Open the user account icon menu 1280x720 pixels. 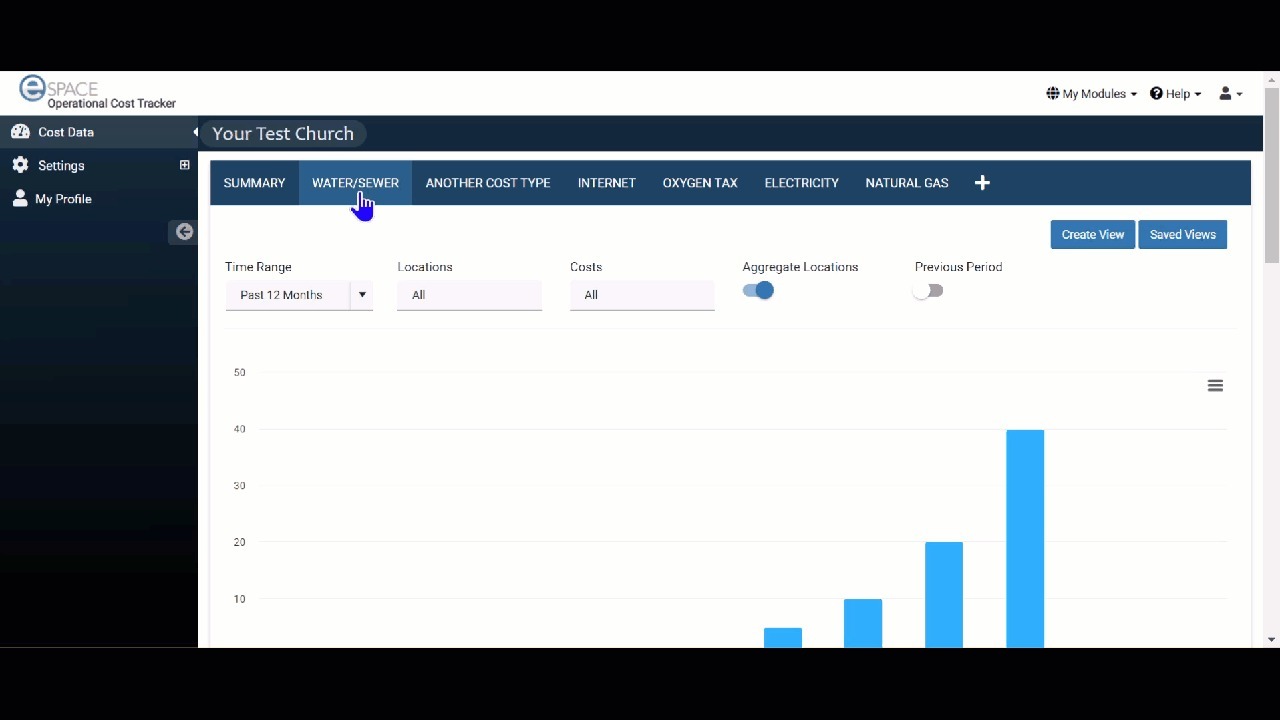coord(1230,94)
